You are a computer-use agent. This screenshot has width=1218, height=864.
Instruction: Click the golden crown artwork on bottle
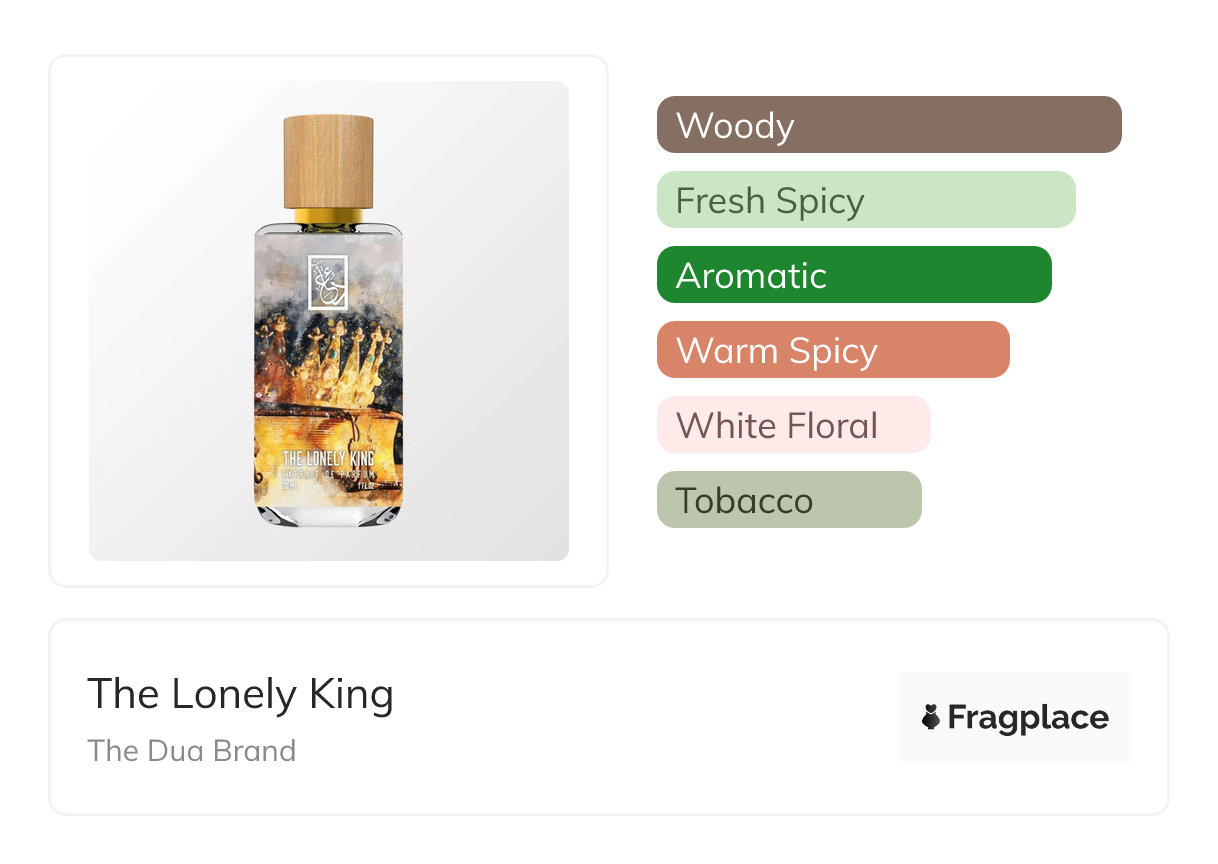point(327,370)
